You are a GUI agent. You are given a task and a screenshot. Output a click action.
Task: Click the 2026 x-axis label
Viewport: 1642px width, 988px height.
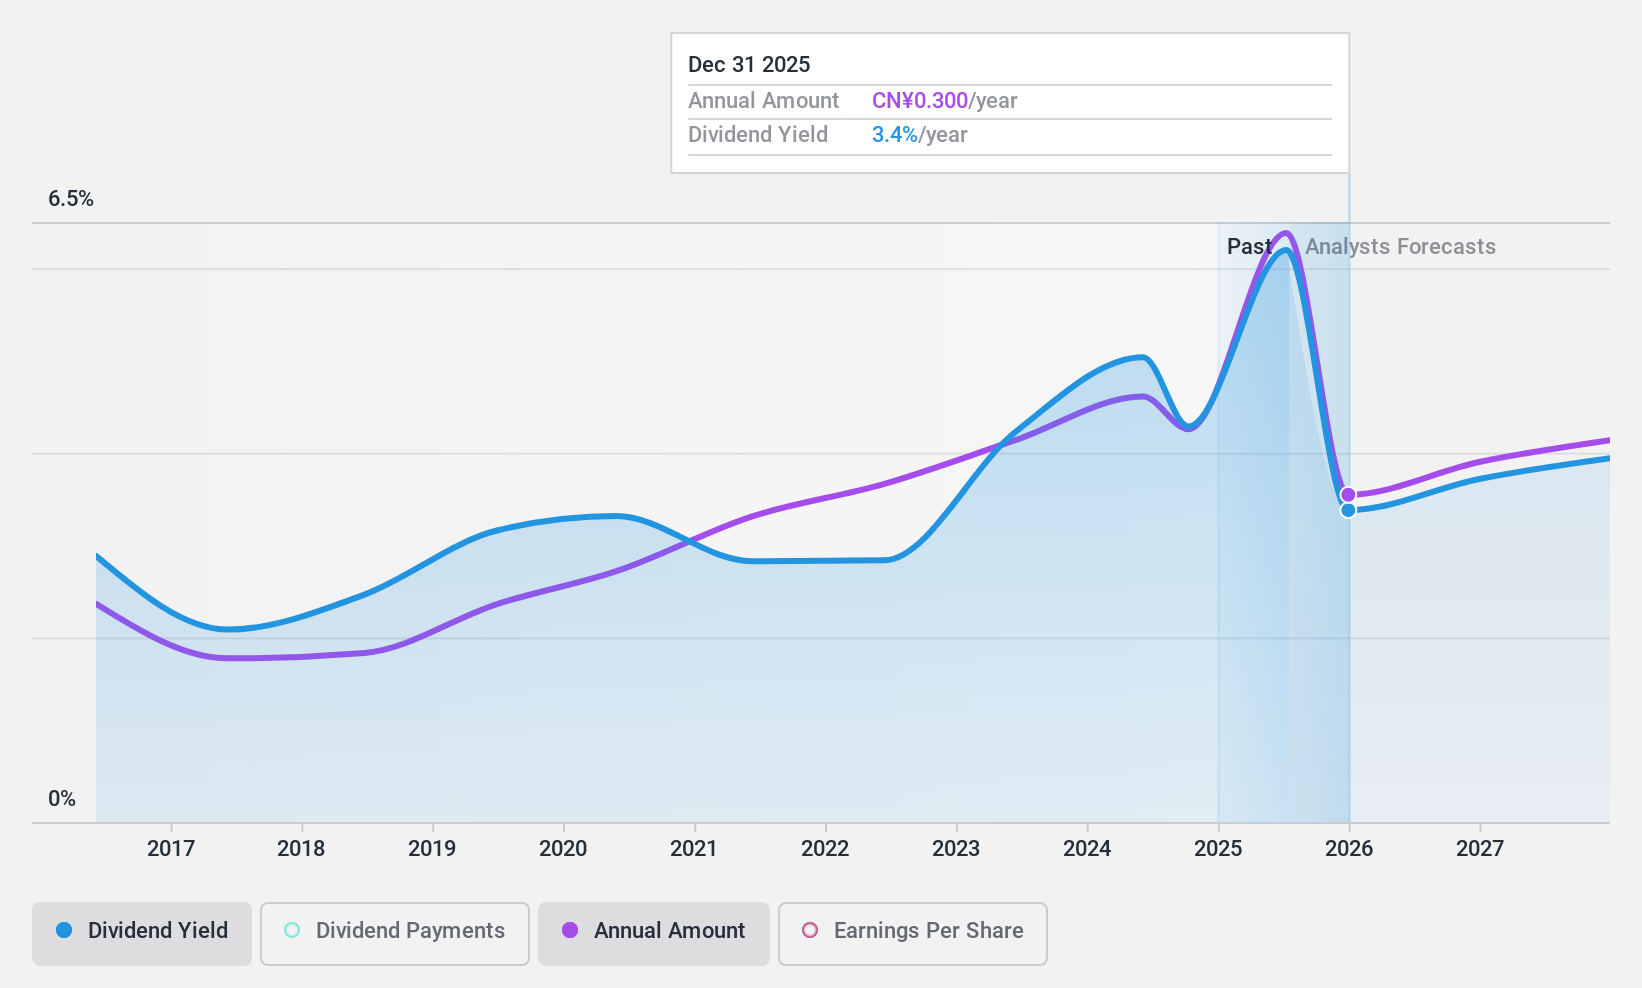pyautogui.click(x=1349, y=849)
